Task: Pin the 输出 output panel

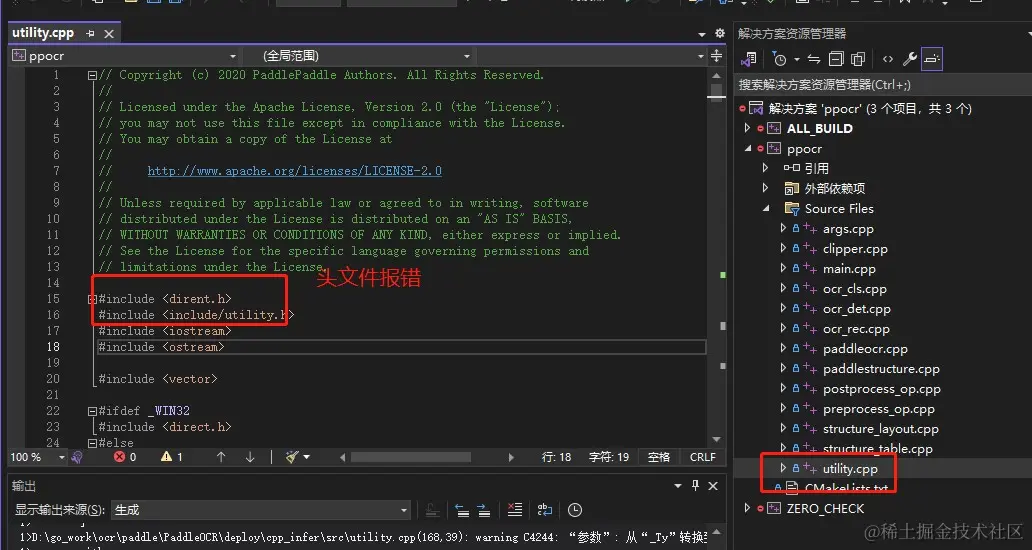Action: [x=696, y=486]
